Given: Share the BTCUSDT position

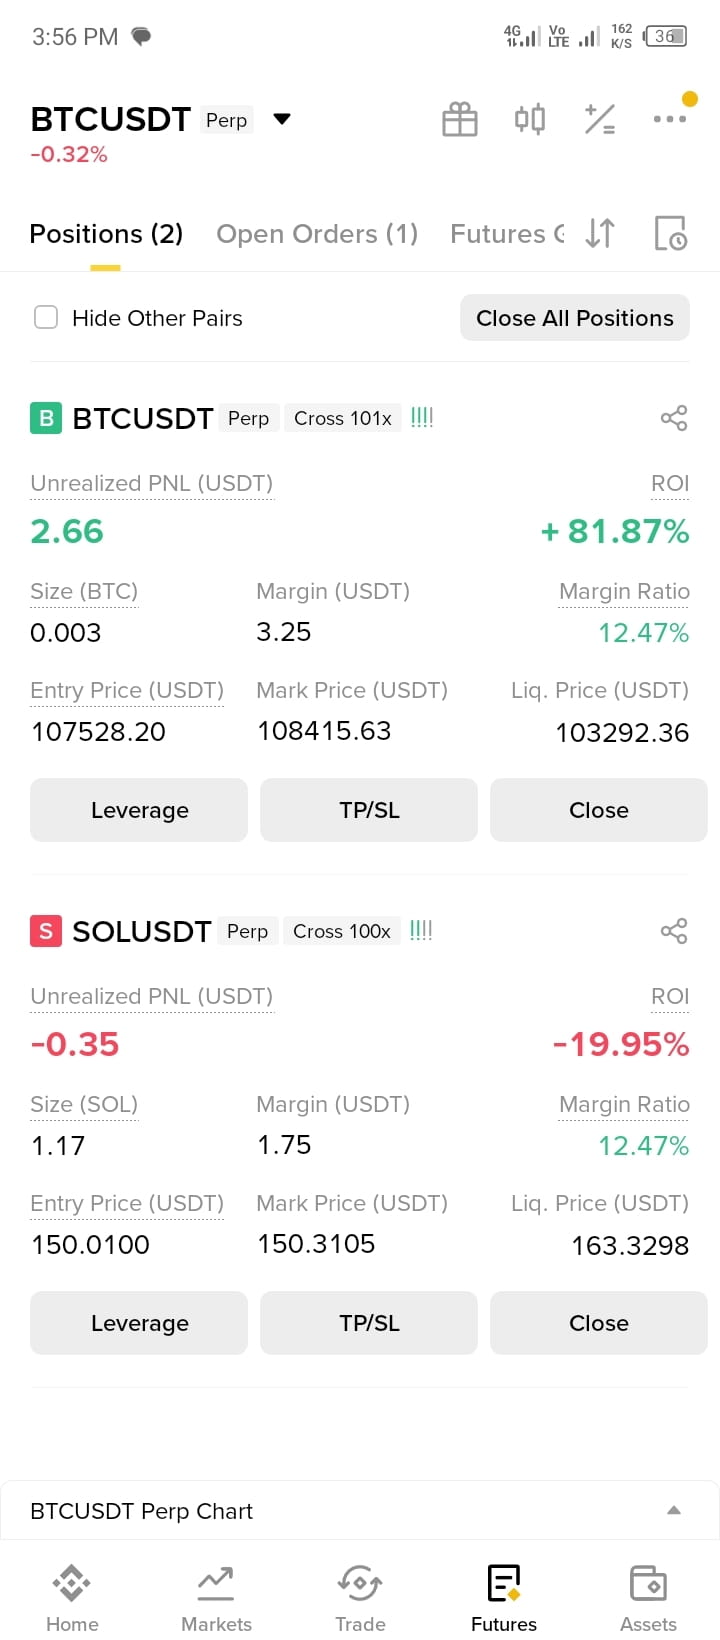Looking at the screenshot, I should 674,418.
